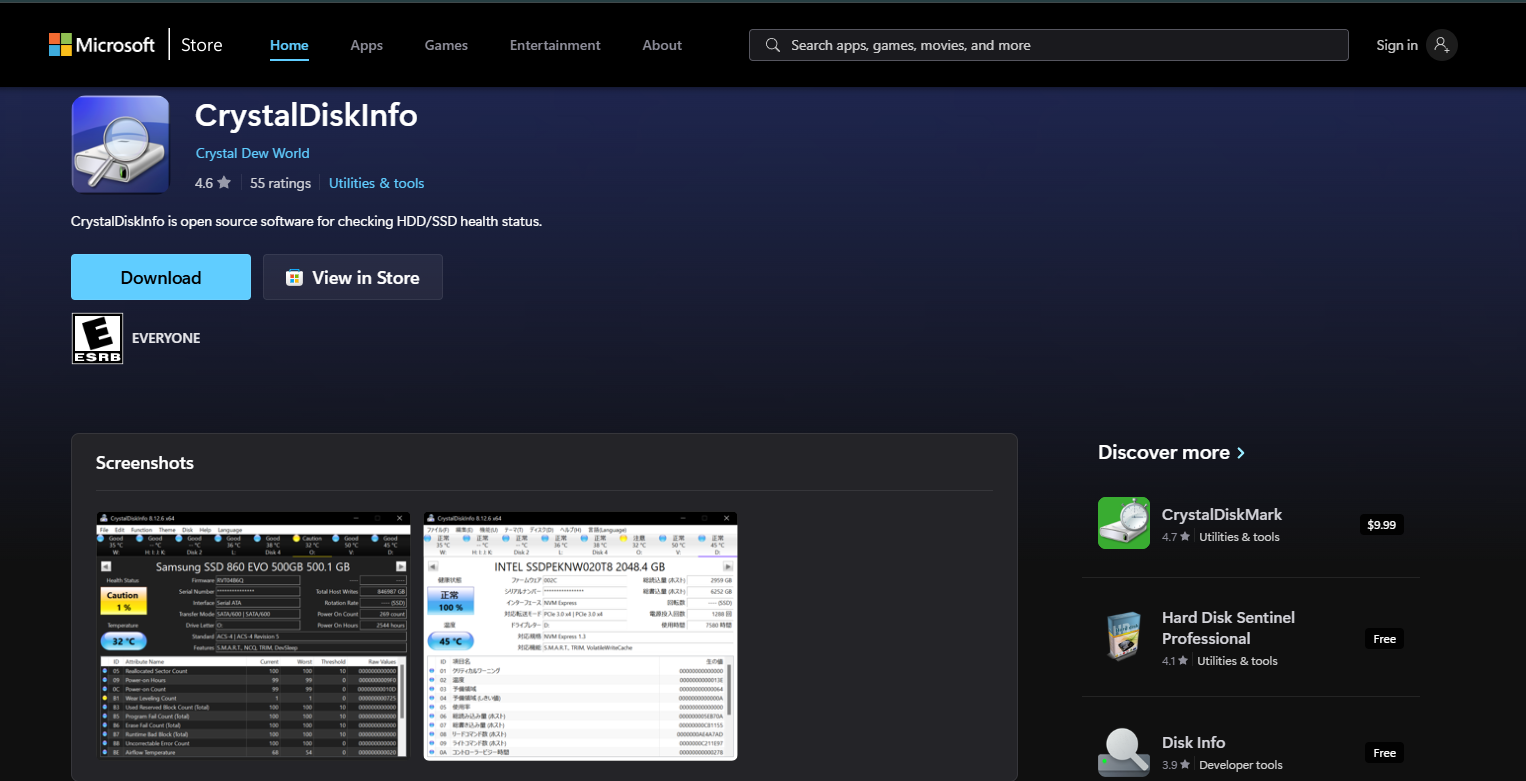Click the ESRB Everyone rating badge
1526x781 pixels.
pos(97,338)
